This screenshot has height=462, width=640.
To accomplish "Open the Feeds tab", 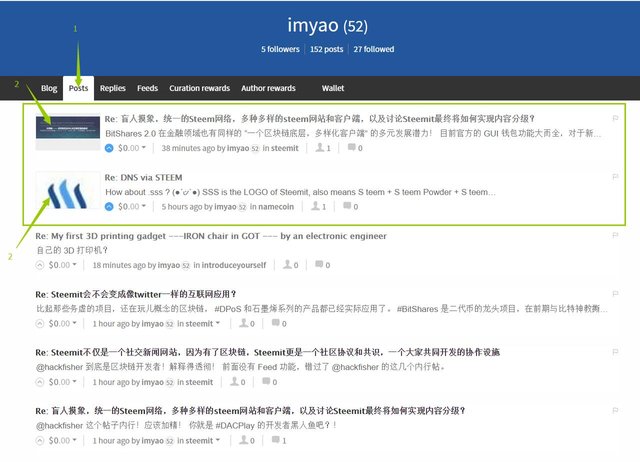I will (x=147, y=88).
